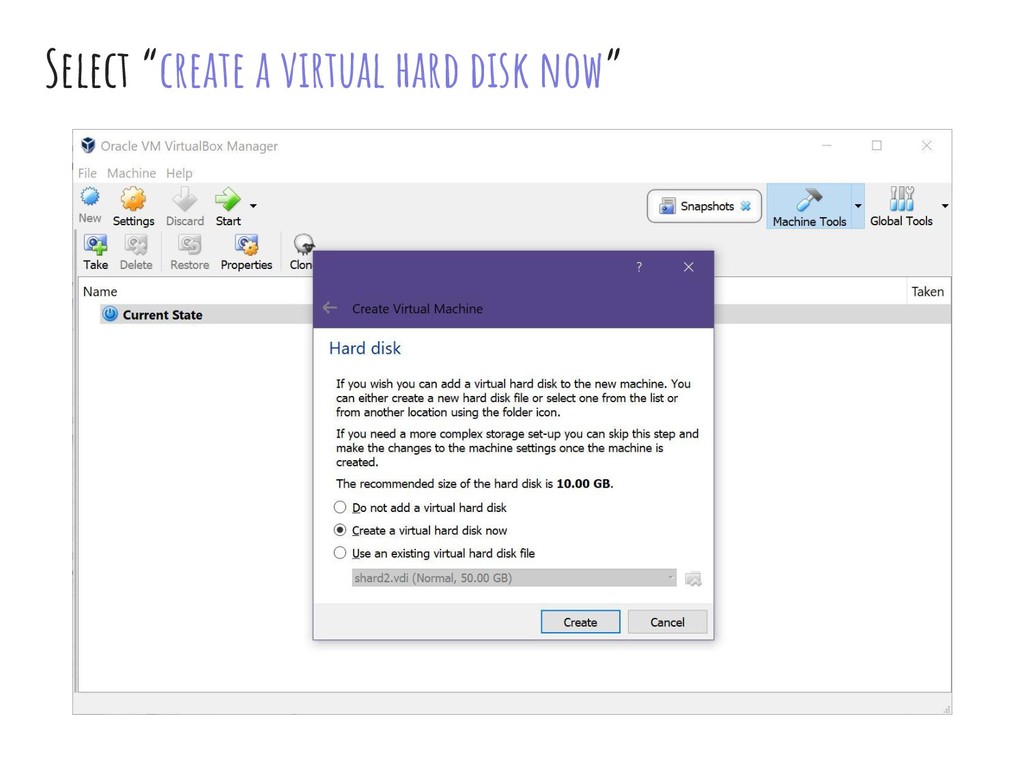This screenshot has height=768, width=1024.
Task: Open the Machine menu
Action: click(x=131, y=173)
